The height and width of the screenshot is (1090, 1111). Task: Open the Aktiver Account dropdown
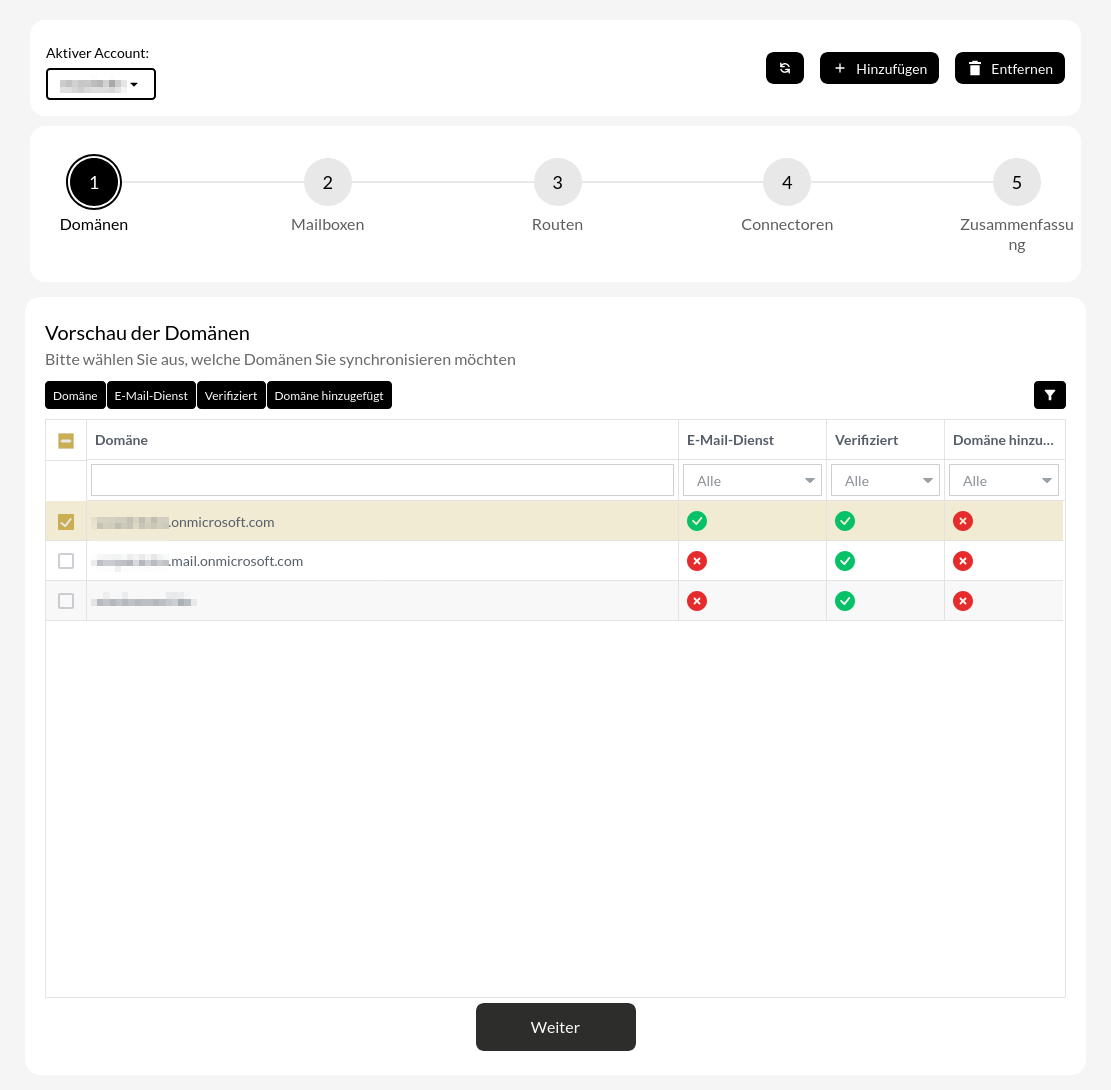(101, 84)
